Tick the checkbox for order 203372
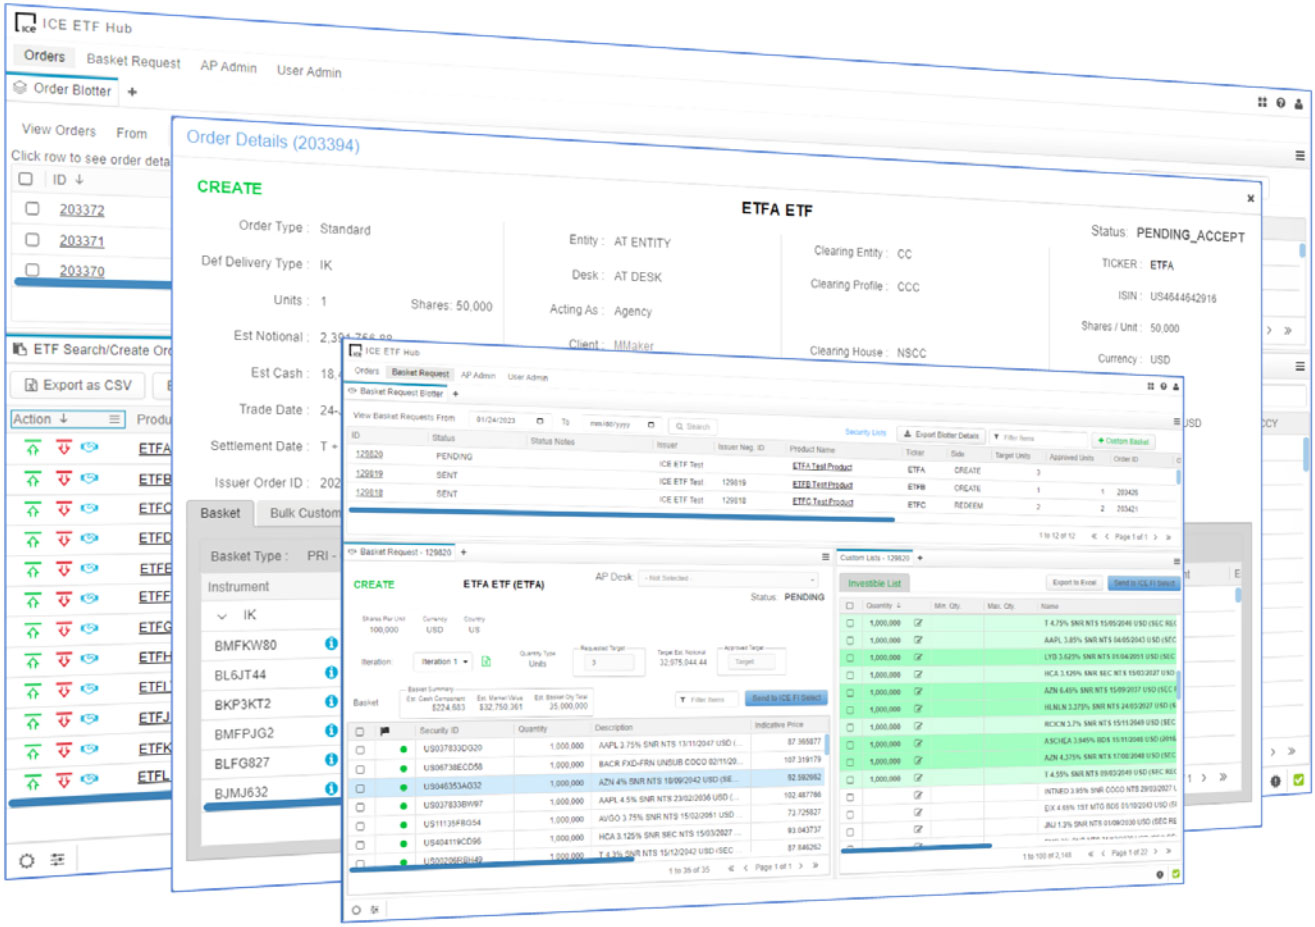1315x927 pixels. [x=32, y=209]
